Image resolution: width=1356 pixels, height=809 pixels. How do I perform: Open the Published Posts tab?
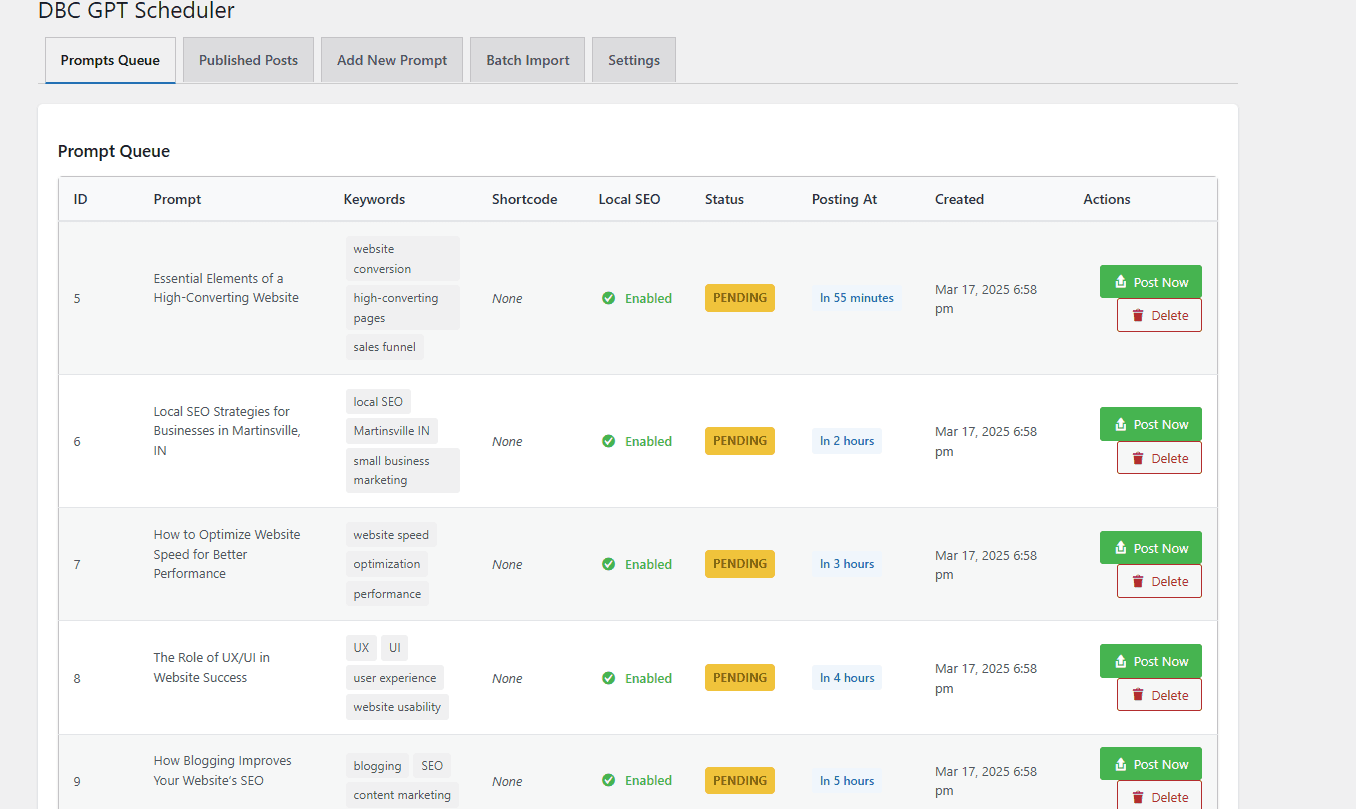[x=248, y=60]
